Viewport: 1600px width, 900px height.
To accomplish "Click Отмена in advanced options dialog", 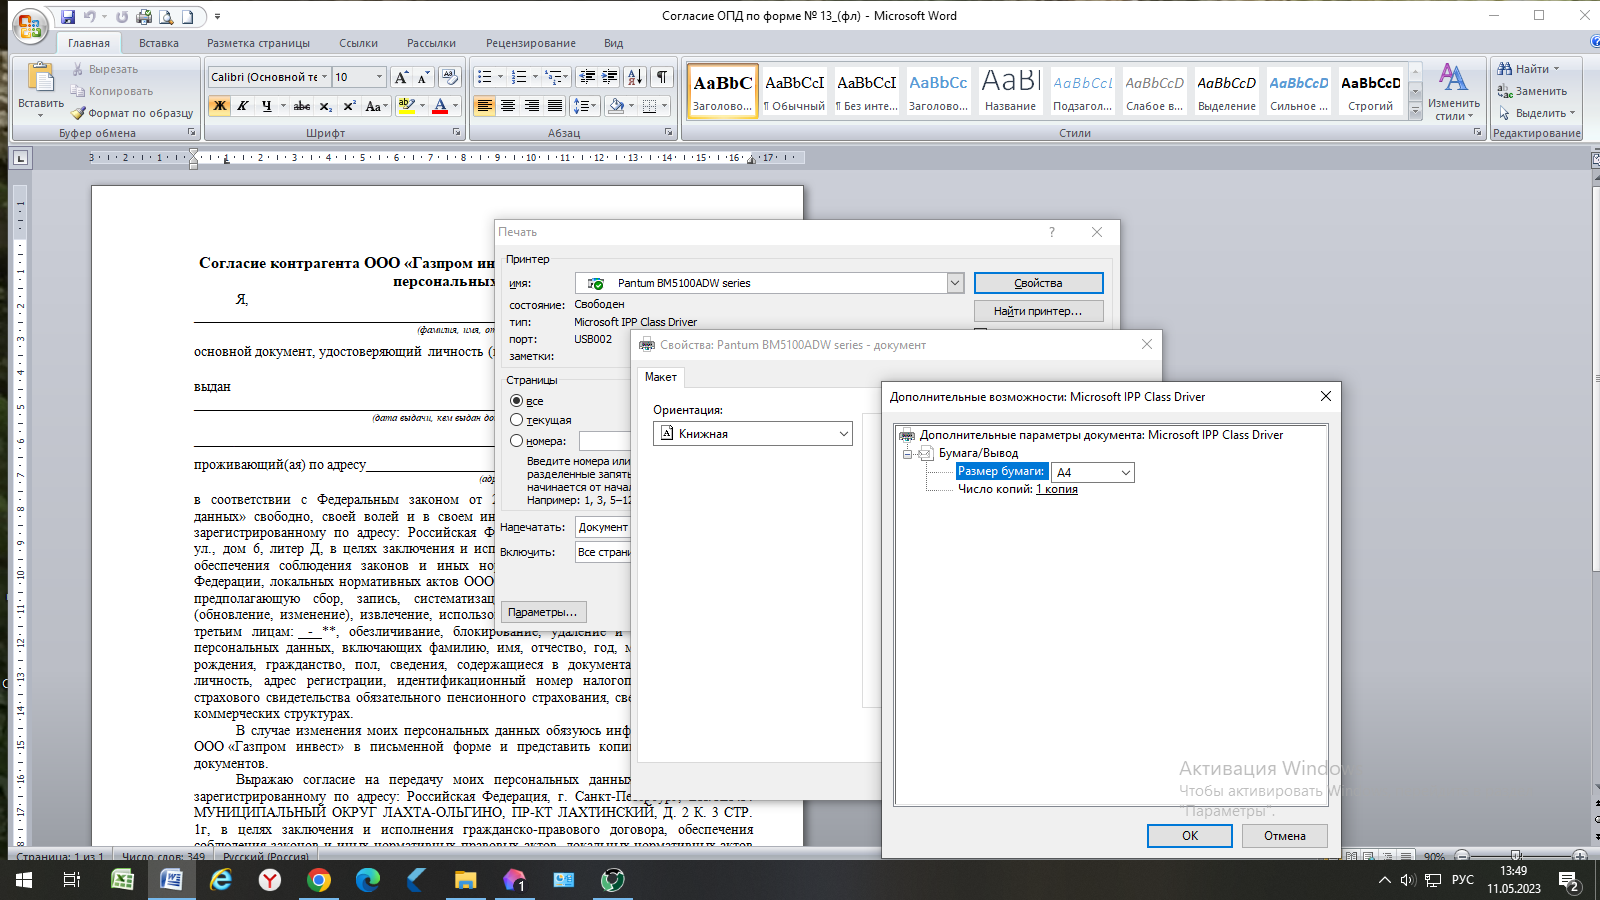I will (1284, 836).
